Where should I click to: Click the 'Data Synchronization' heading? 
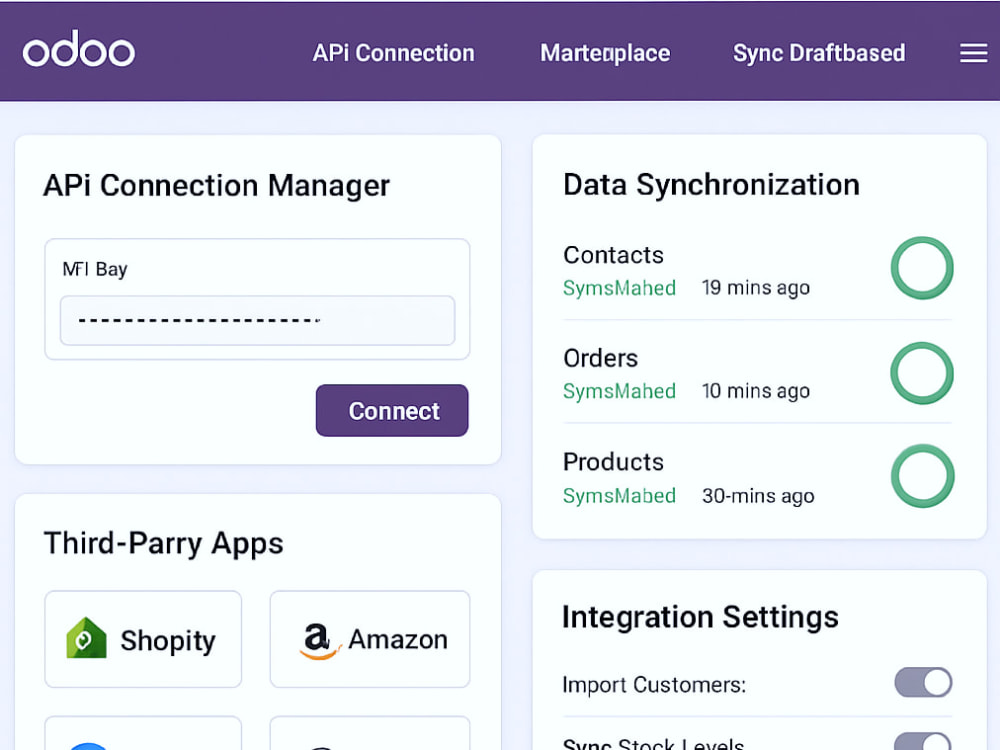711,186
